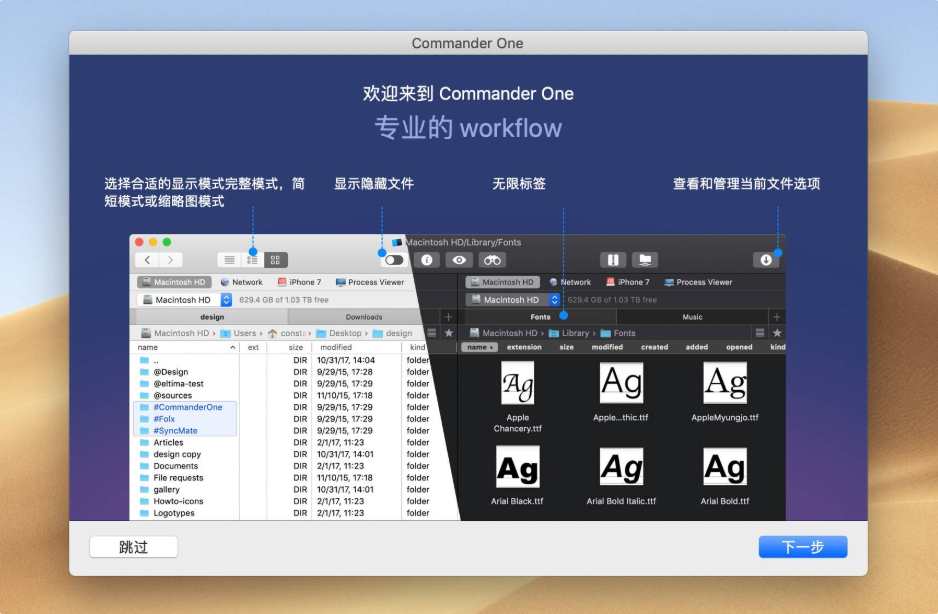Switch to thumbnails grid view icon
The image size is (938, 614).
[276, 260]
